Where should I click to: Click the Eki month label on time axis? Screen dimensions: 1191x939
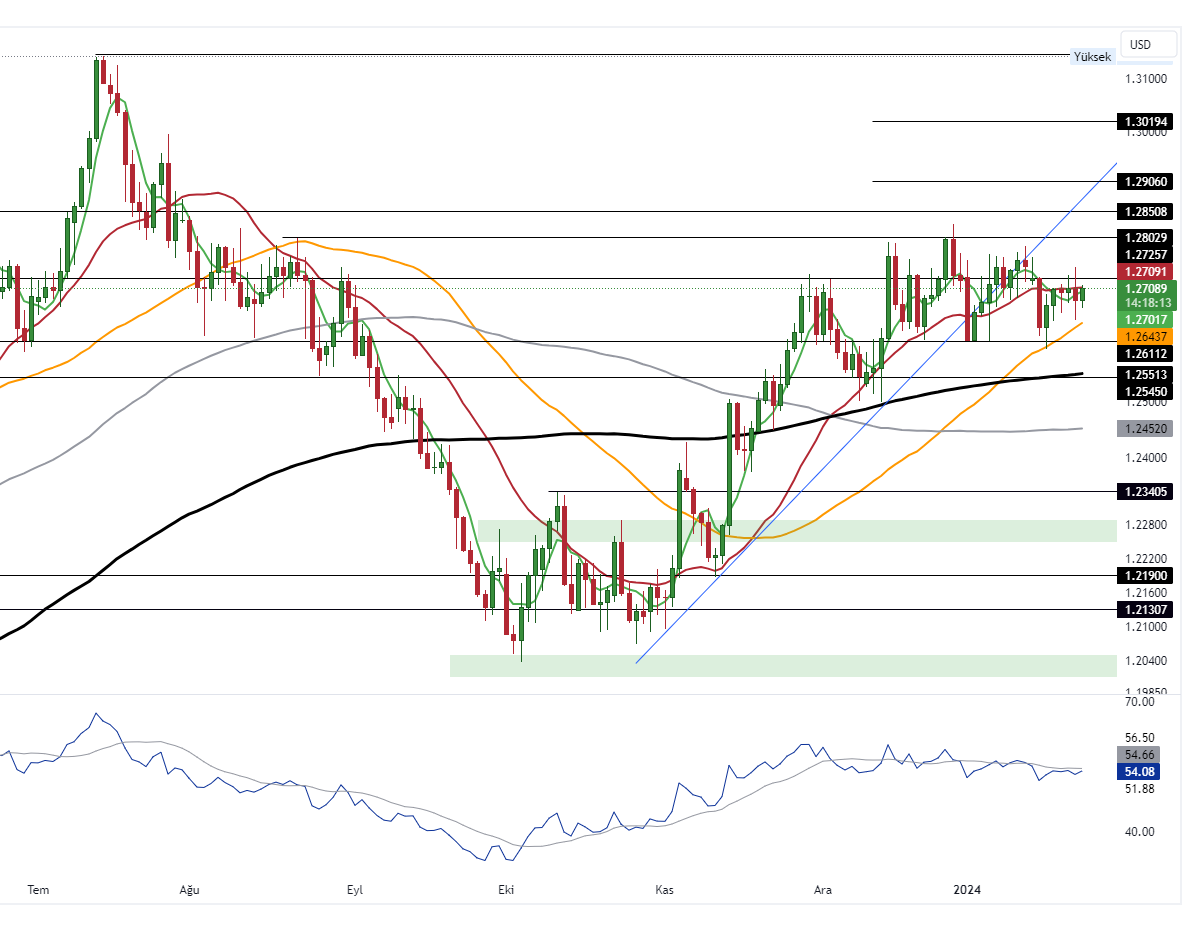(505, 889)
